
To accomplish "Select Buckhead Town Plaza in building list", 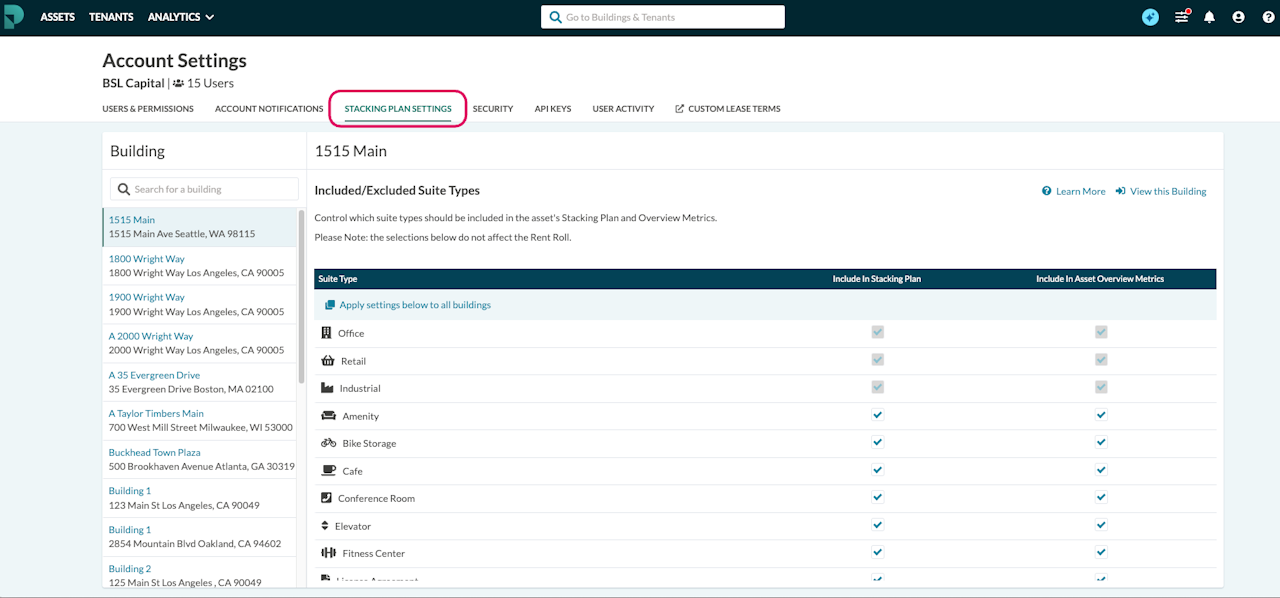I will (x=155, y=453).
